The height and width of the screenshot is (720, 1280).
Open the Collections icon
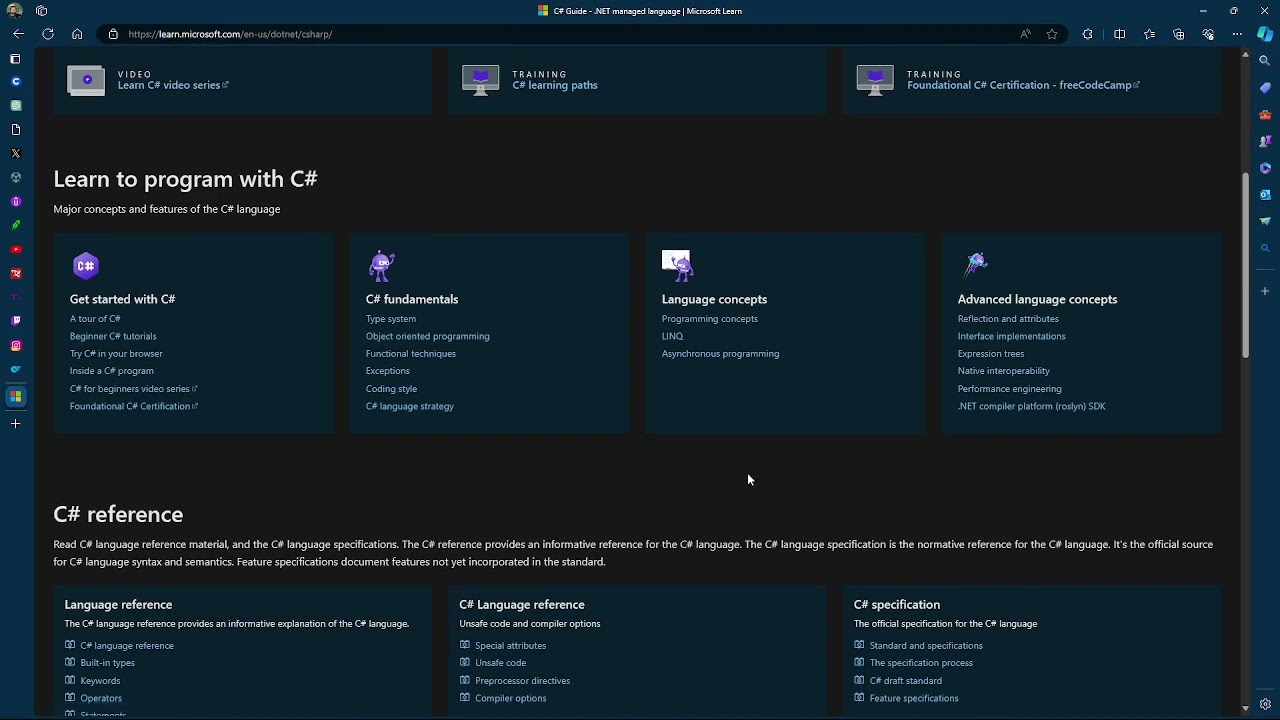coord(1179,34)
